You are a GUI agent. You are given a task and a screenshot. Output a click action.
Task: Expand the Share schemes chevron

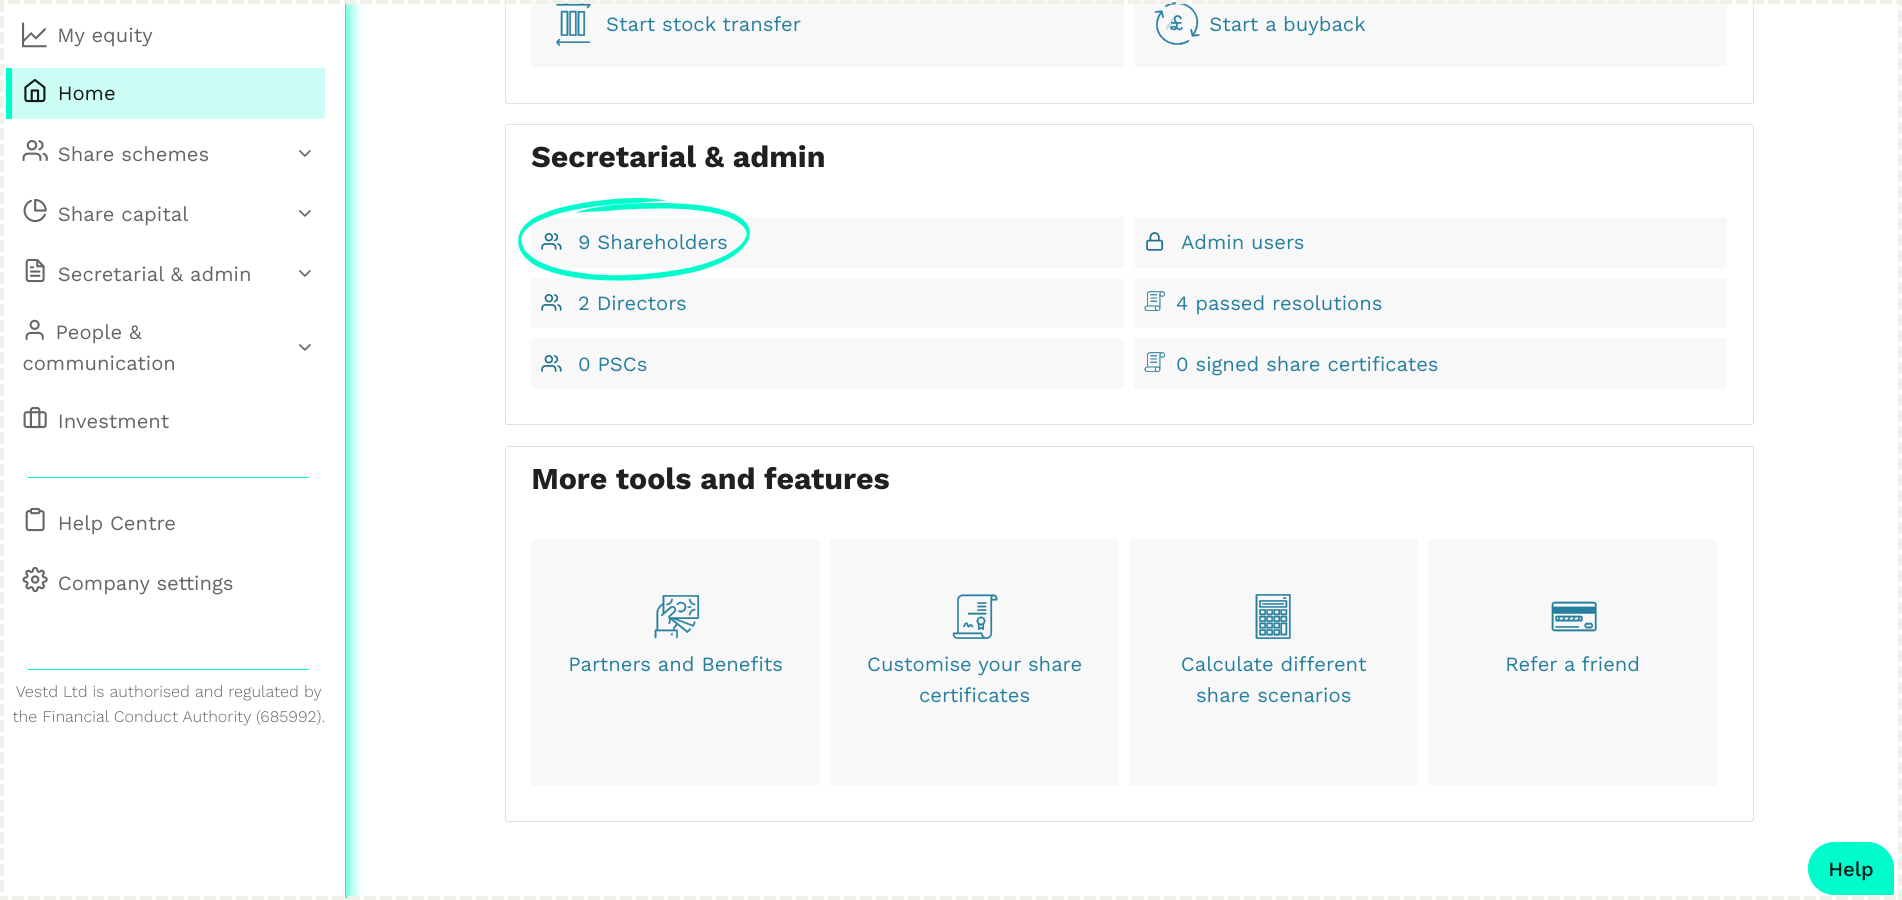[305, 153]
